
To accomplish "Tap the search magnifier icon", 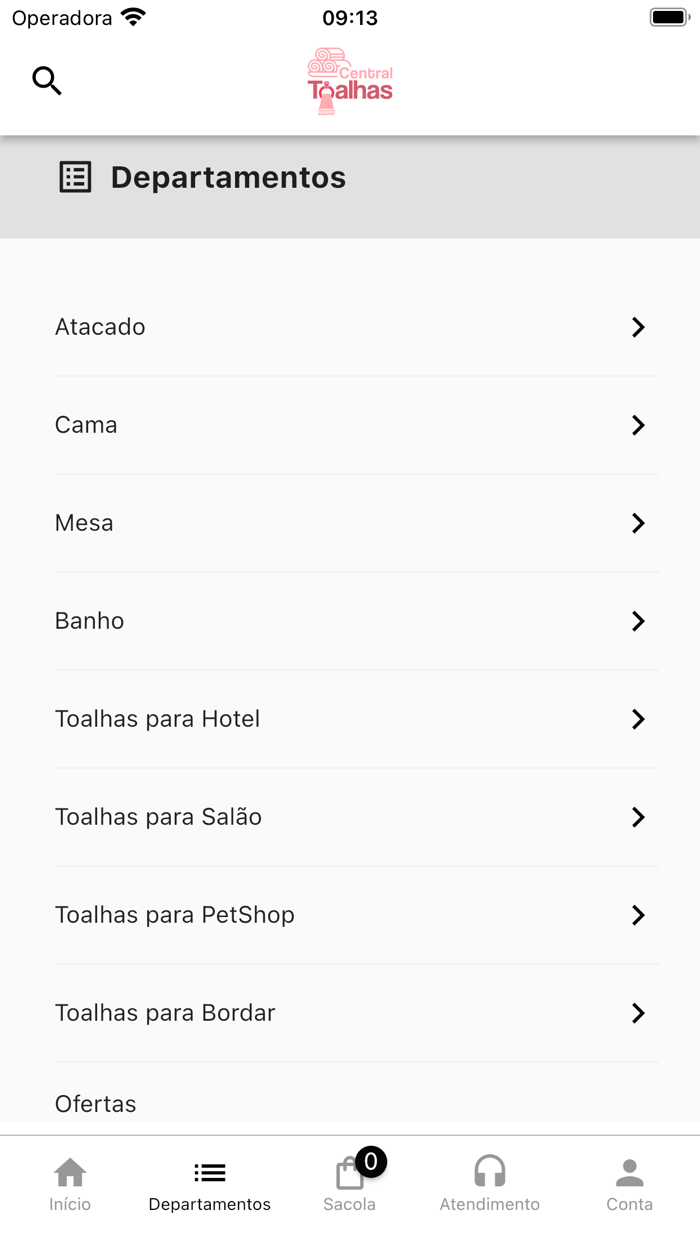I will pyautogui.click(x=47, y=80).
